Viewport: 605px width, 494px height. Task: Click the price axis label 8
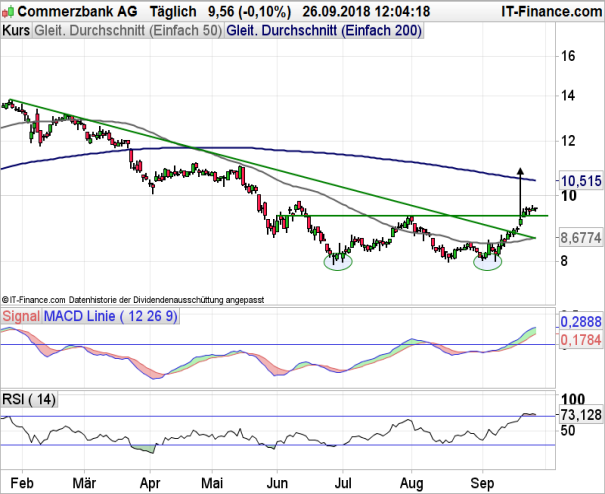click(x=564, y=261)
